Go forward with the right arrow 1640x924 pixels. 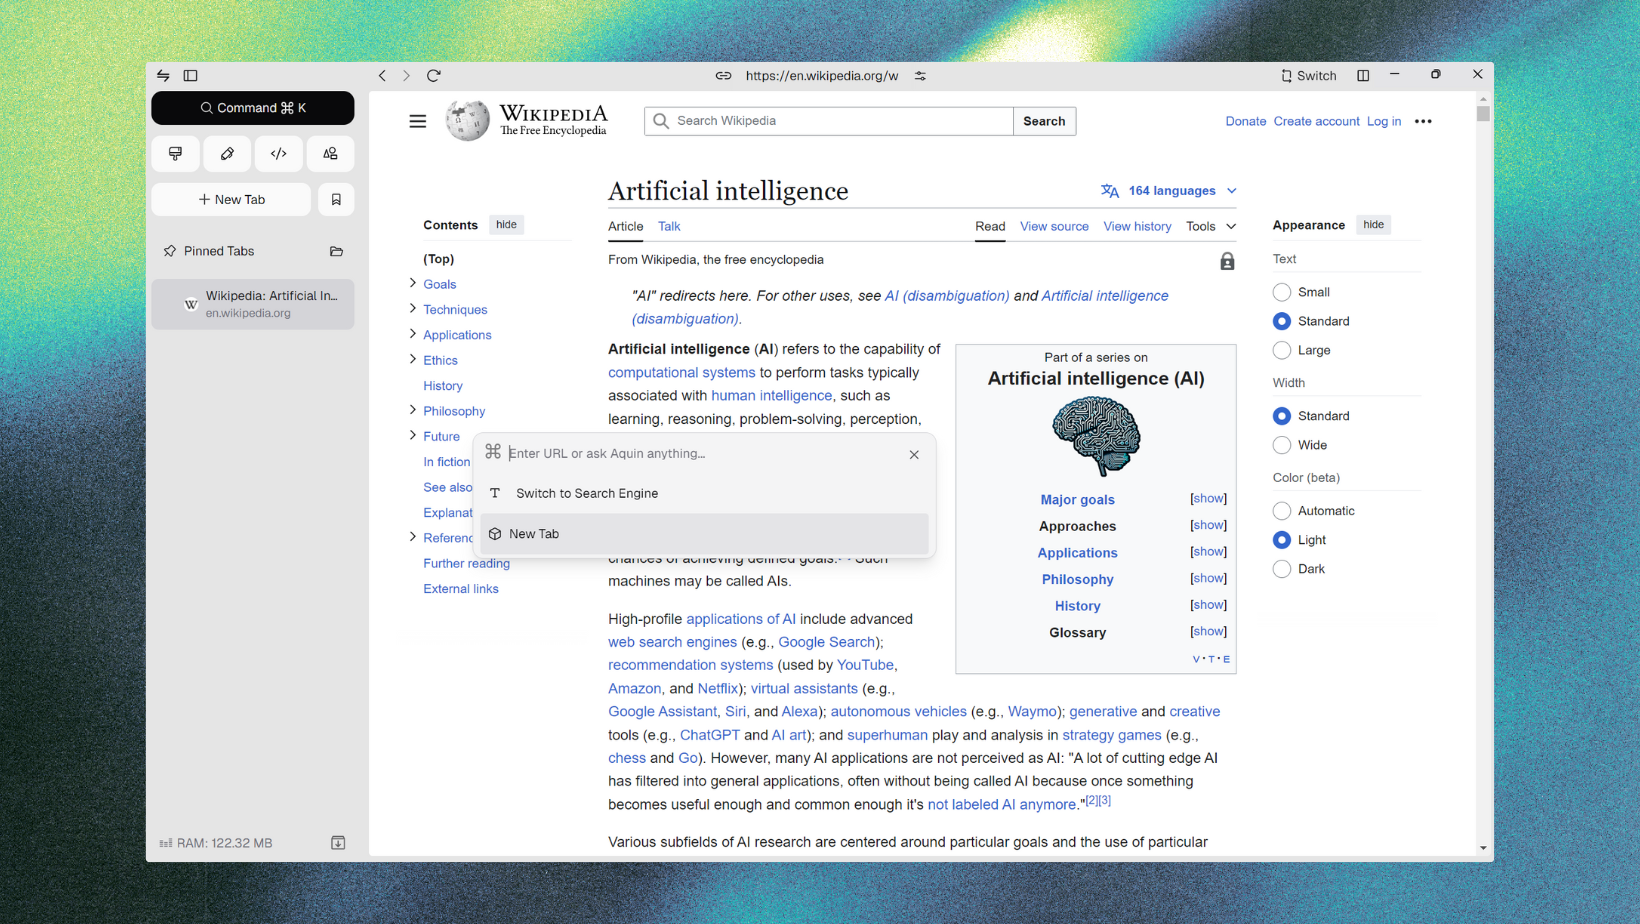pyautogui.click(x=406, y=76)
